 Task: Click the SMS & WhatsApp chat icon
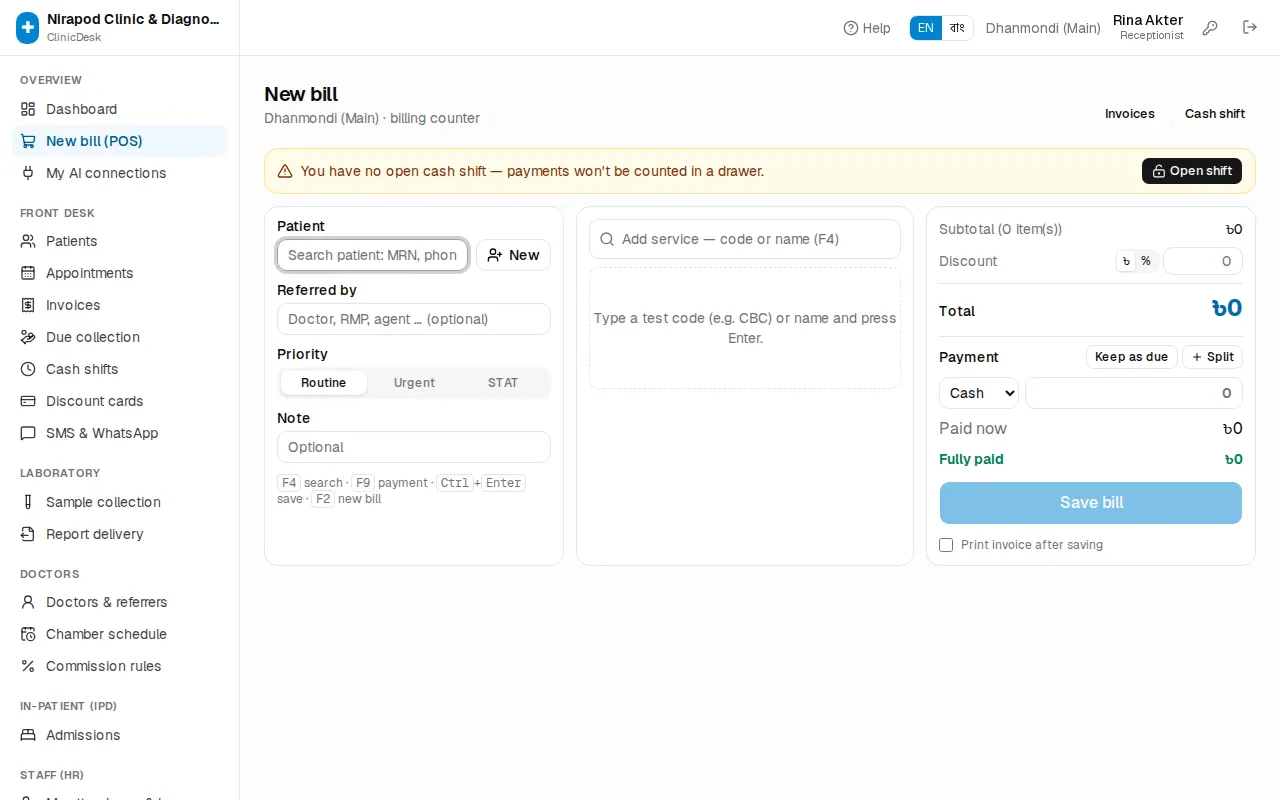coord(28,433)
